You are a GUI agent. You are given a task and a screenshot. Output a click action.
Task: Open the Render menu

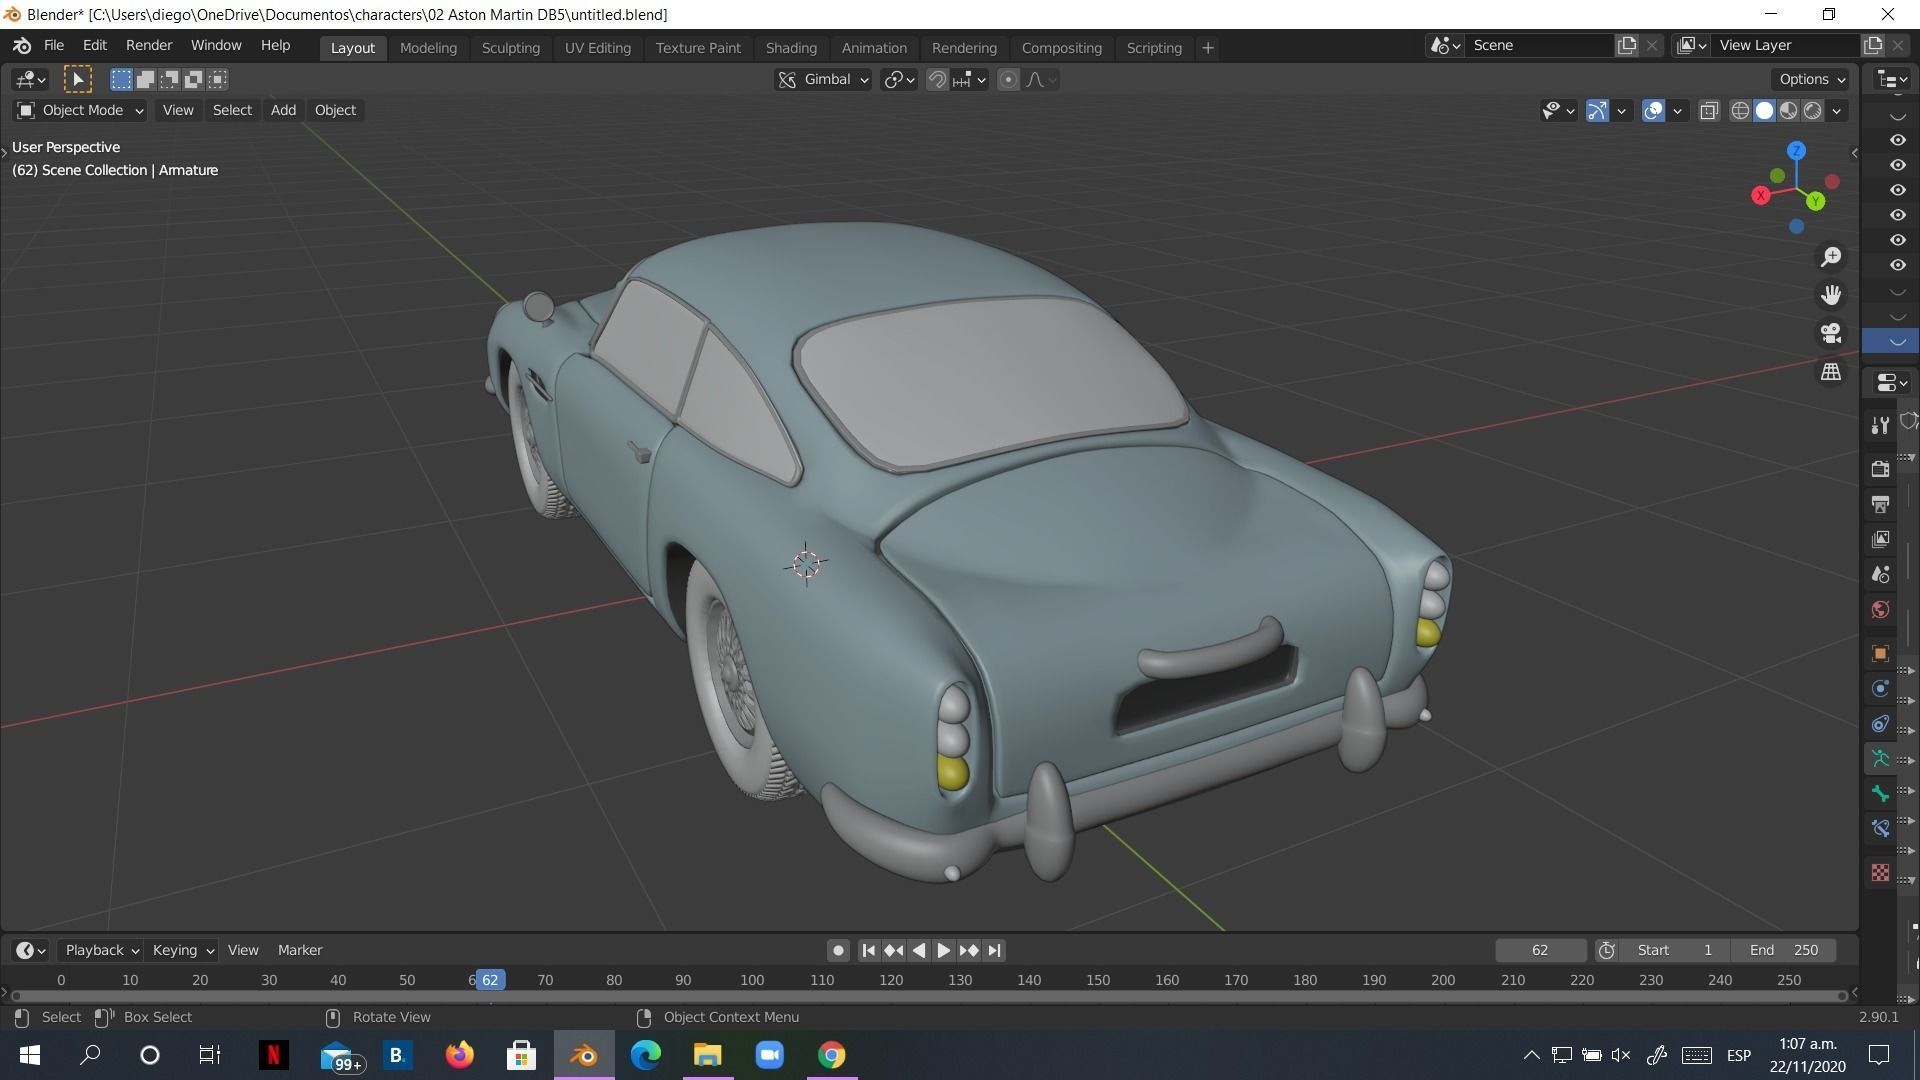pyautogui.click(x=149, y=46)
